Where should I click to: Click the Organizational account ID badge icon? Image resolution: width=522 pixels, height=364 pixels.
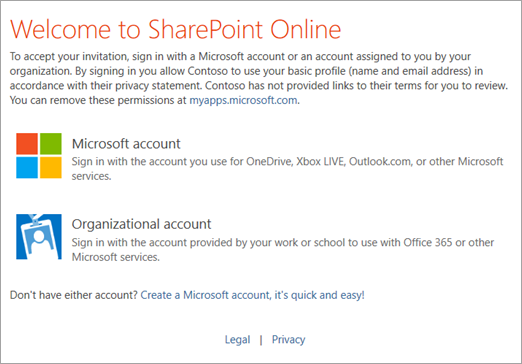click(x=39, y=237)
